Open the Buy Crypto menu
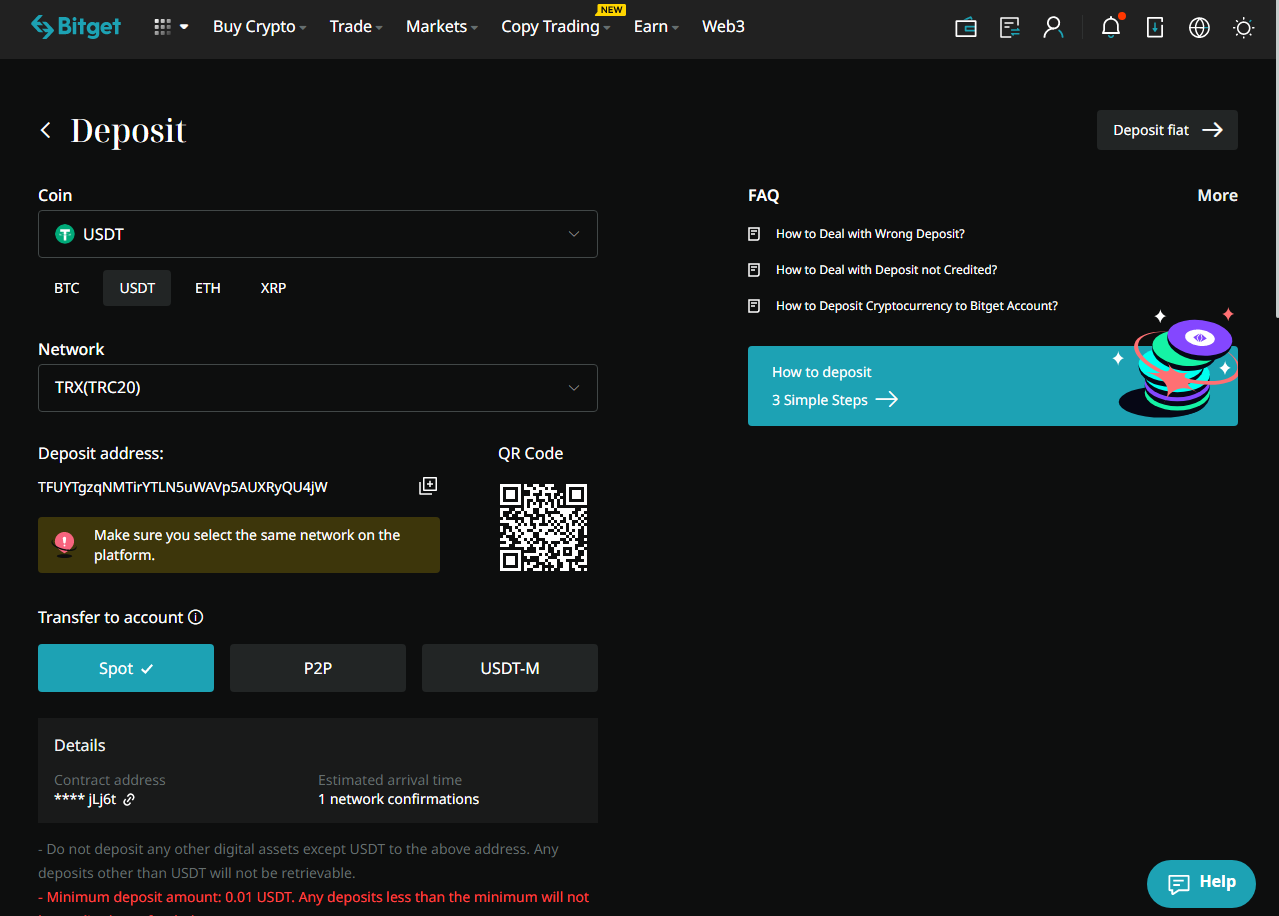The image size is (1279, 916). tap(259, 27)
